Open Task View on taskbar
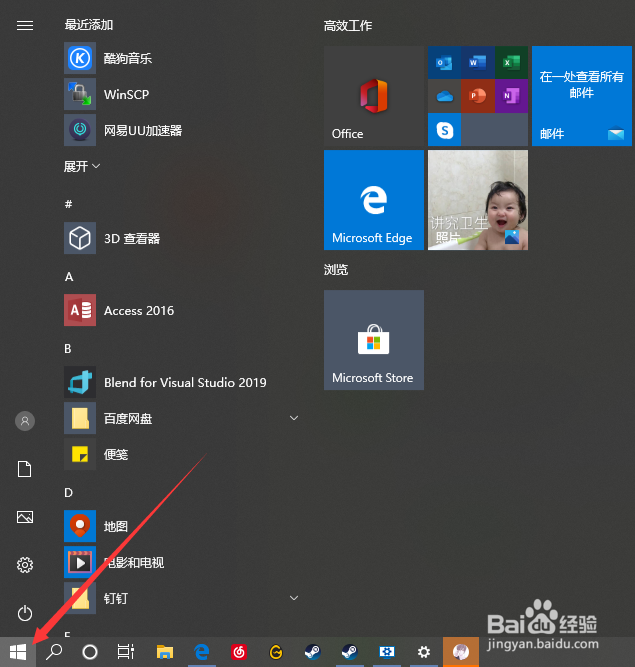The width and height of the screenshot is (635, 667). coord(126,652)
